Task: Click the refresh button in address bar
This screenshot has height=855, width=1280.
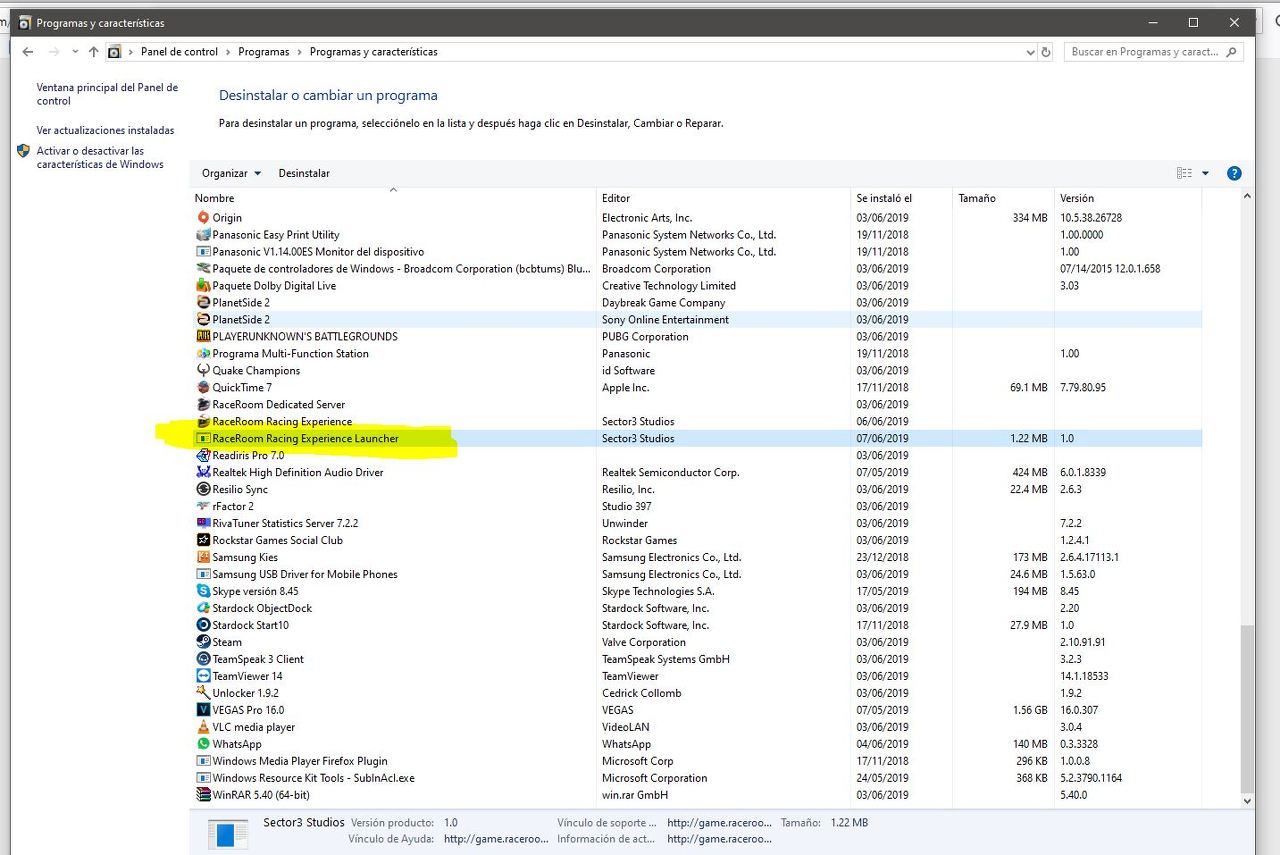Action: click(x=1046, y=52)
